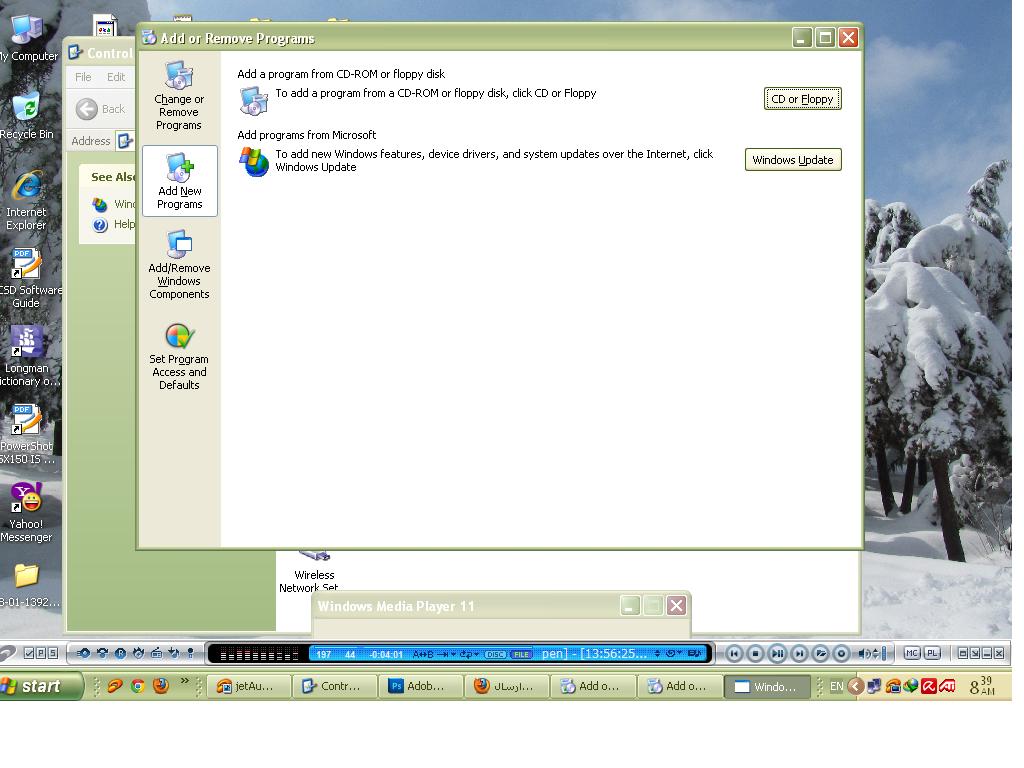Open File menu in Control Panel window

(83, 77)
